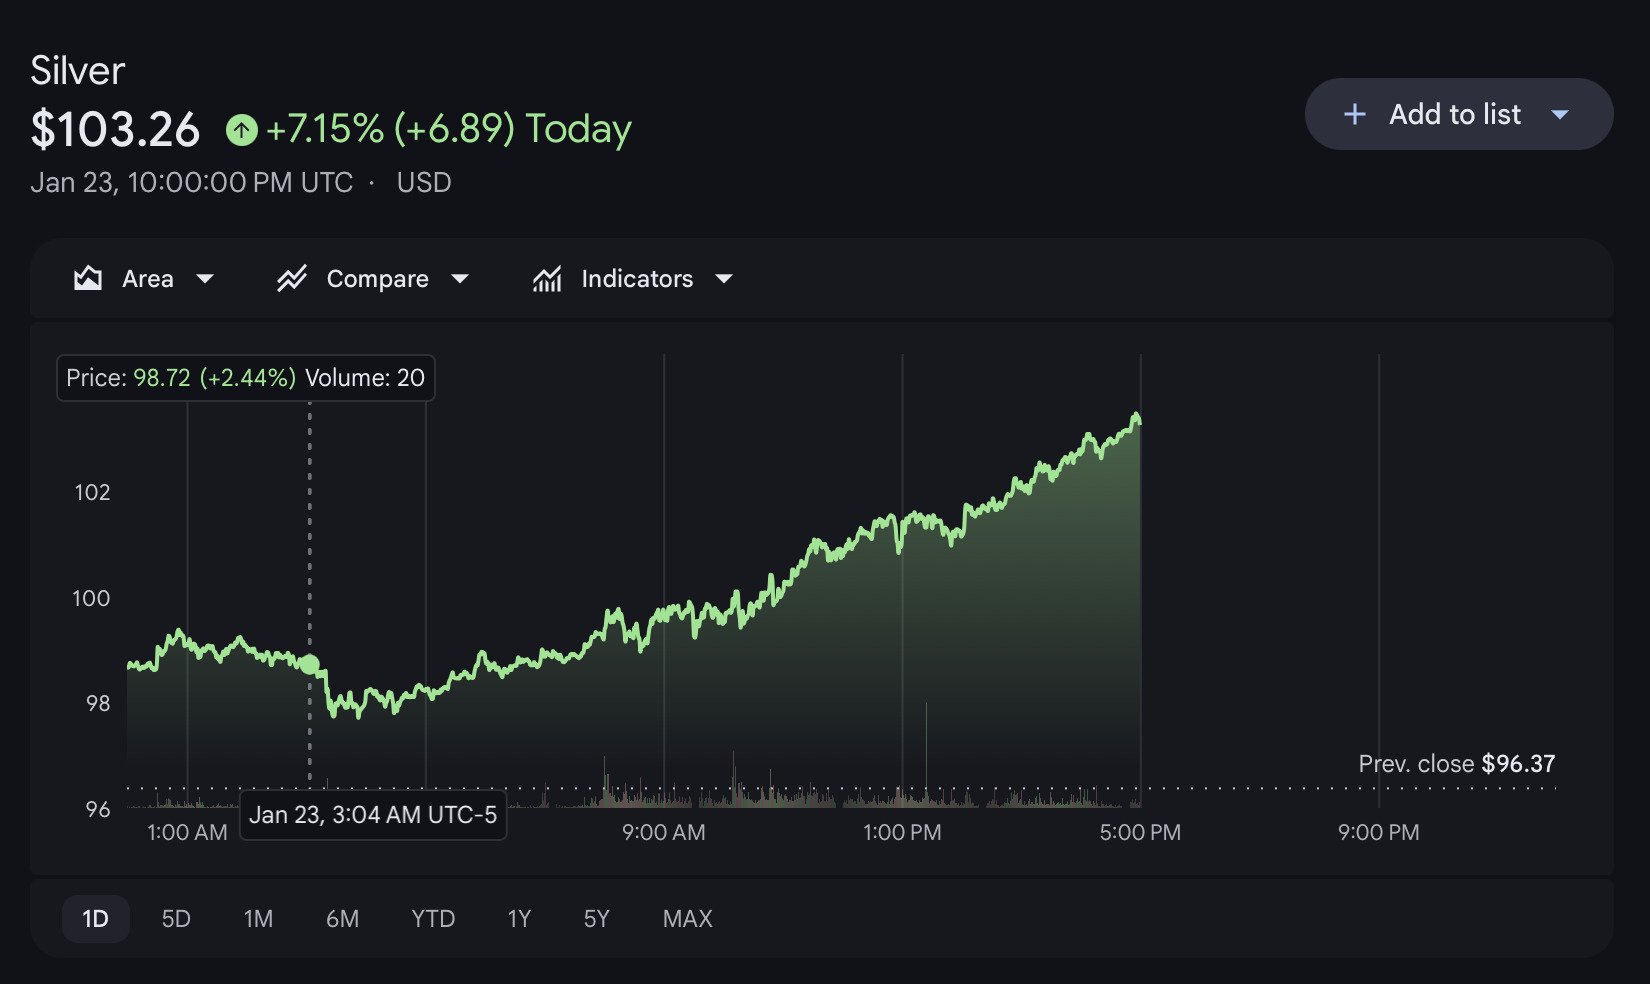Open the Add to list dropdown caret
Viewport: 1650px width, 984px height.
click(x=1560, y=115)
